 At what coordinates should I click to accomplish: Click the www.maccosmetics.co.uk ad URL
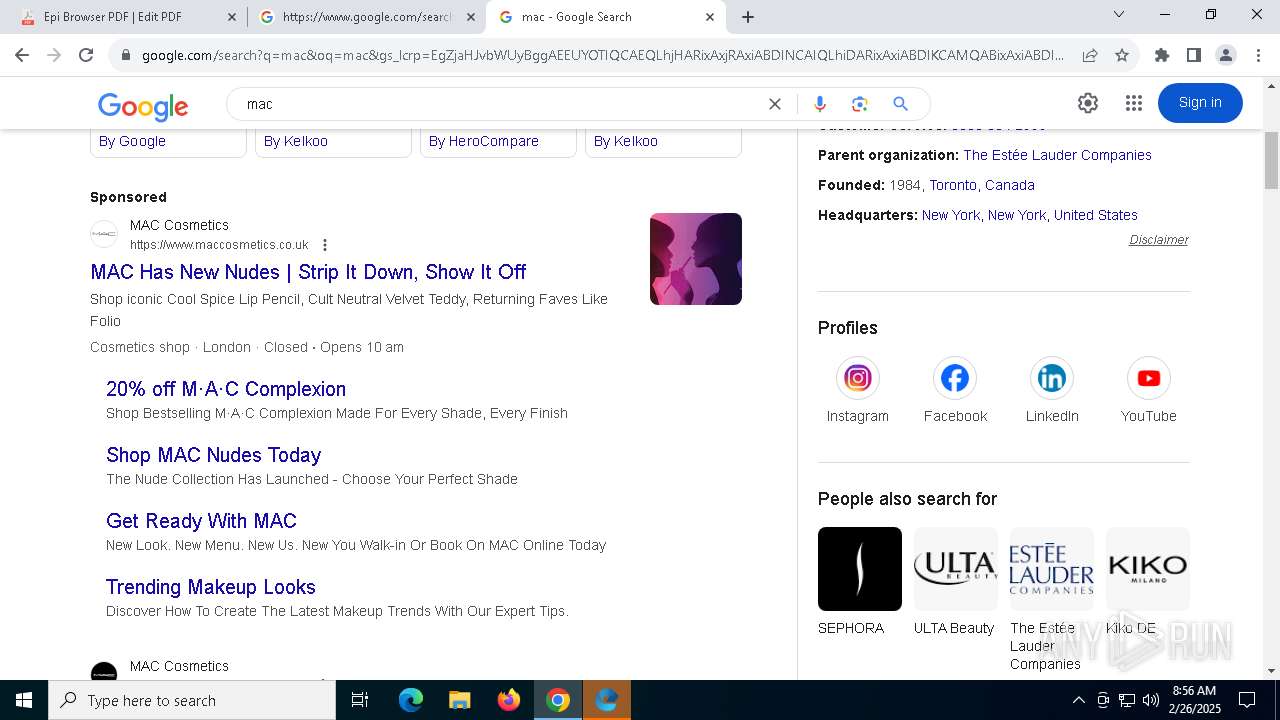(x=219, y=245)
